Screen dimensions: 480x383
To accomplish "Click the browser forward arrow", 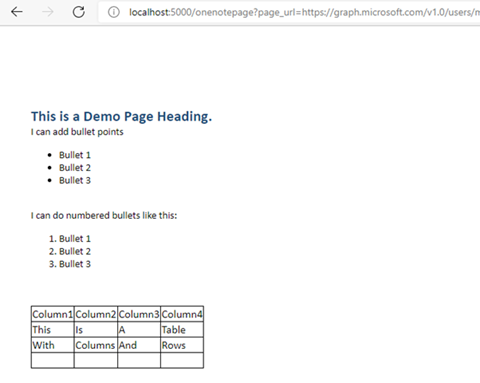I will point(48,12).
